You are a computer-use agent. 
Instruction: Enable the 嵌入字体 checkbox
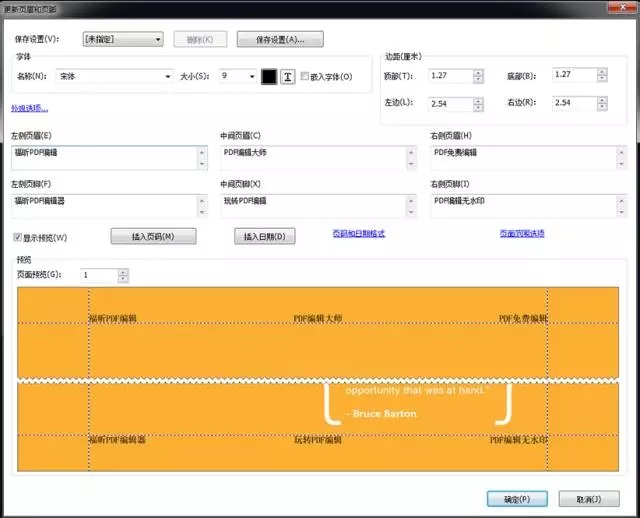click(x=304, y=76)
